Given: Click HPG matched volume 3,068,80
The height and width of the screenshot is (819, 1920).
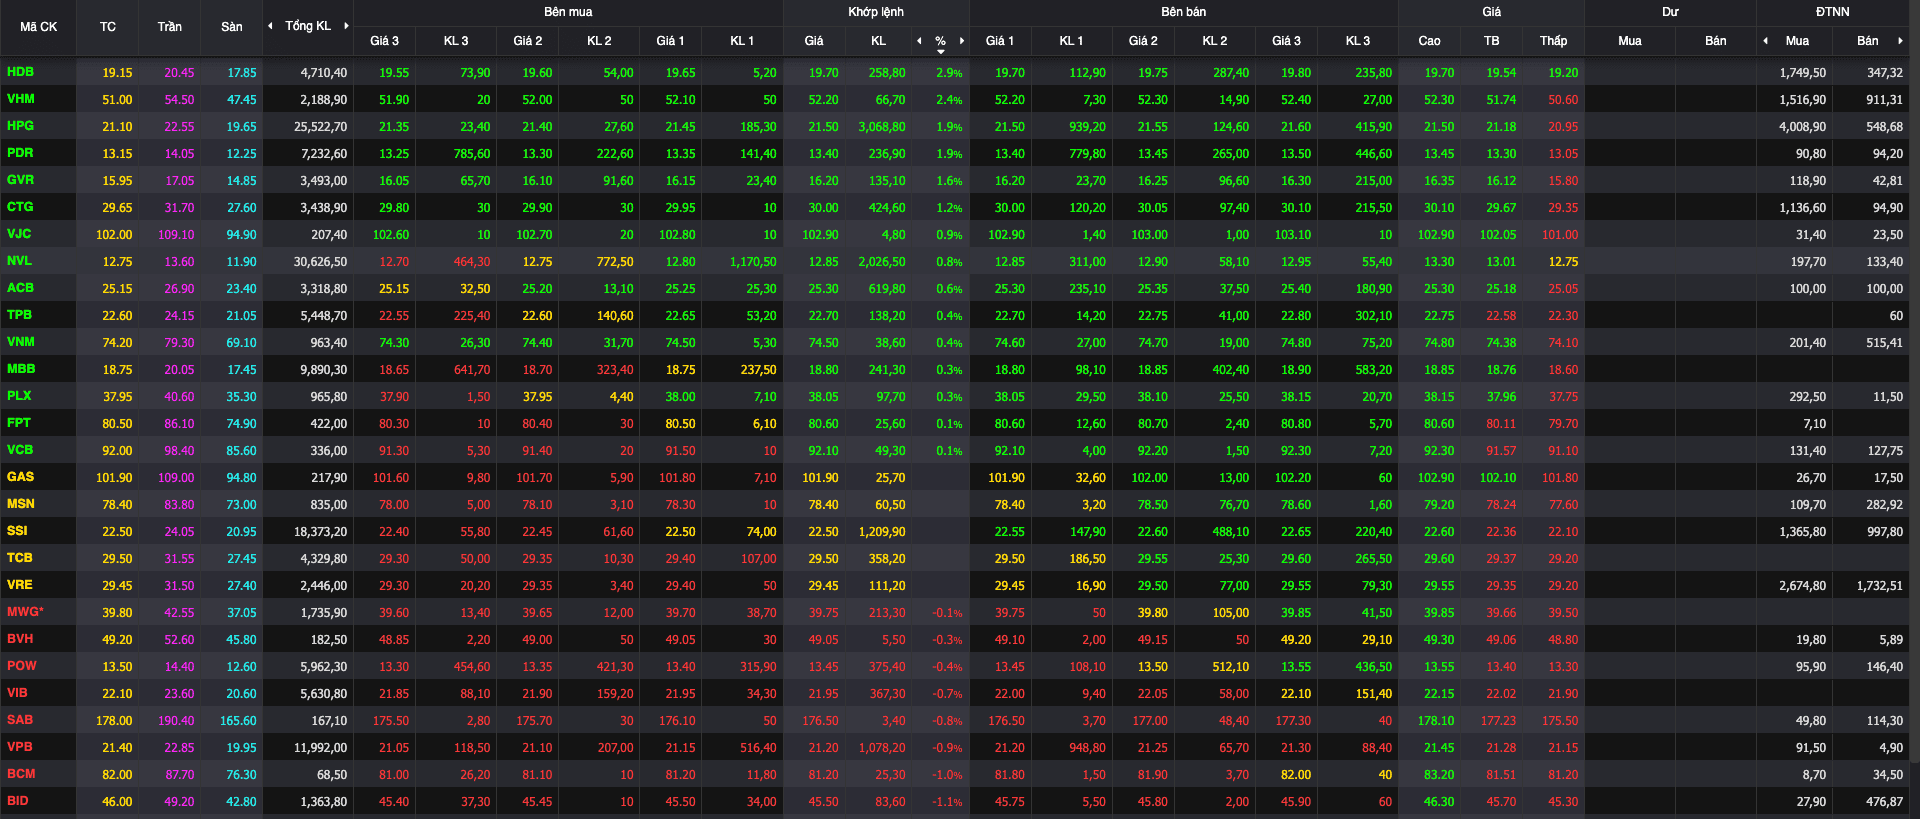Looking at the screenshot, I should coord(882,127).
